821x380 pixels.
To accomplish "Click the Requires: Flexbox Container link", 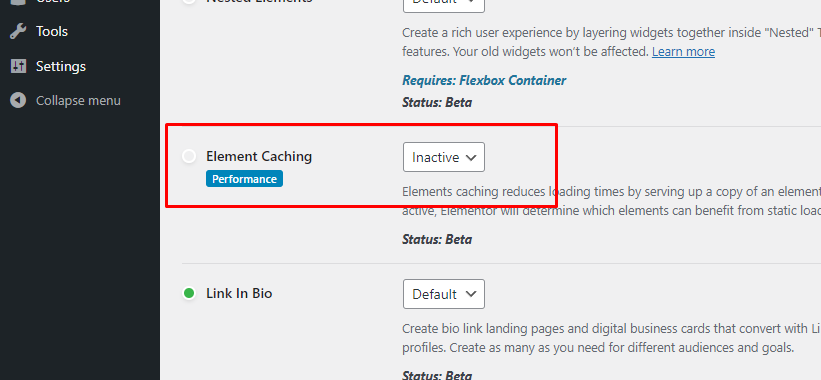I will click(x=484, y=81).
